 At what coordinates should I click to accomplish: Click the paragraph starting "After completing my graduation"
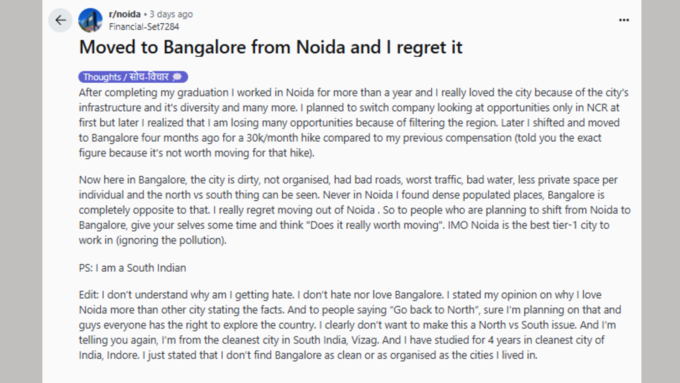click(x=353, y=122)
